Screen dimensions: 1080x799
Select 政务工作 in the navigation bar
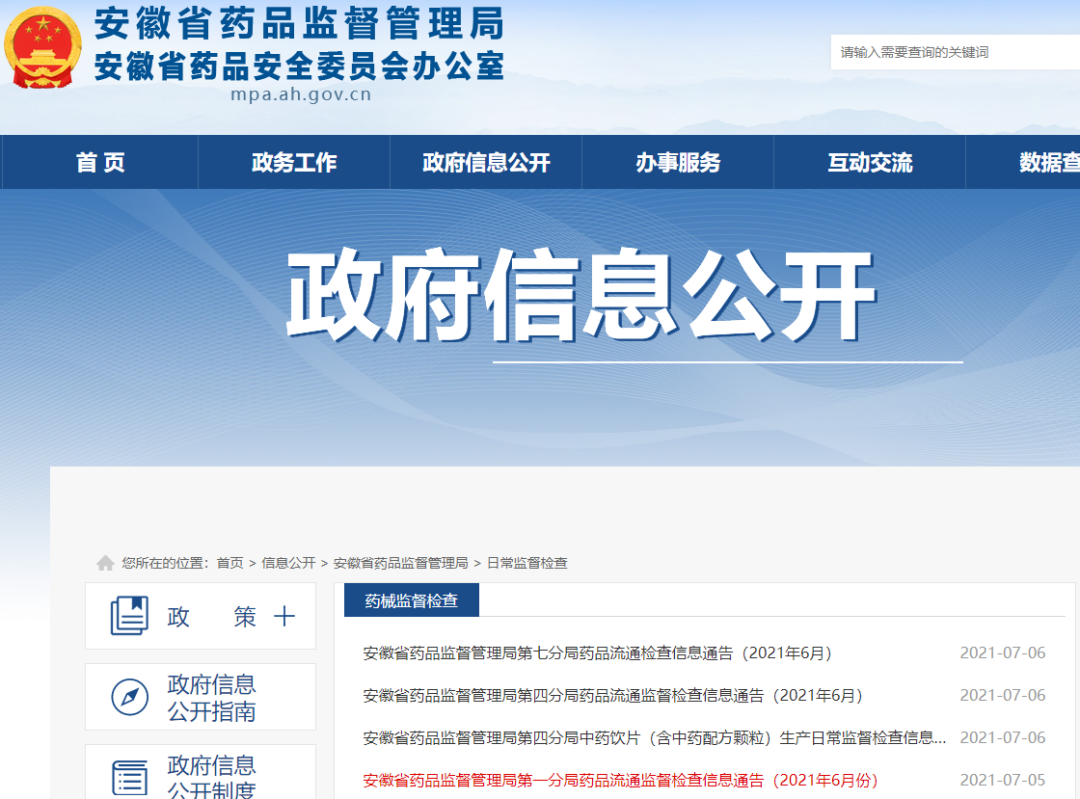[x=294, y=163]
